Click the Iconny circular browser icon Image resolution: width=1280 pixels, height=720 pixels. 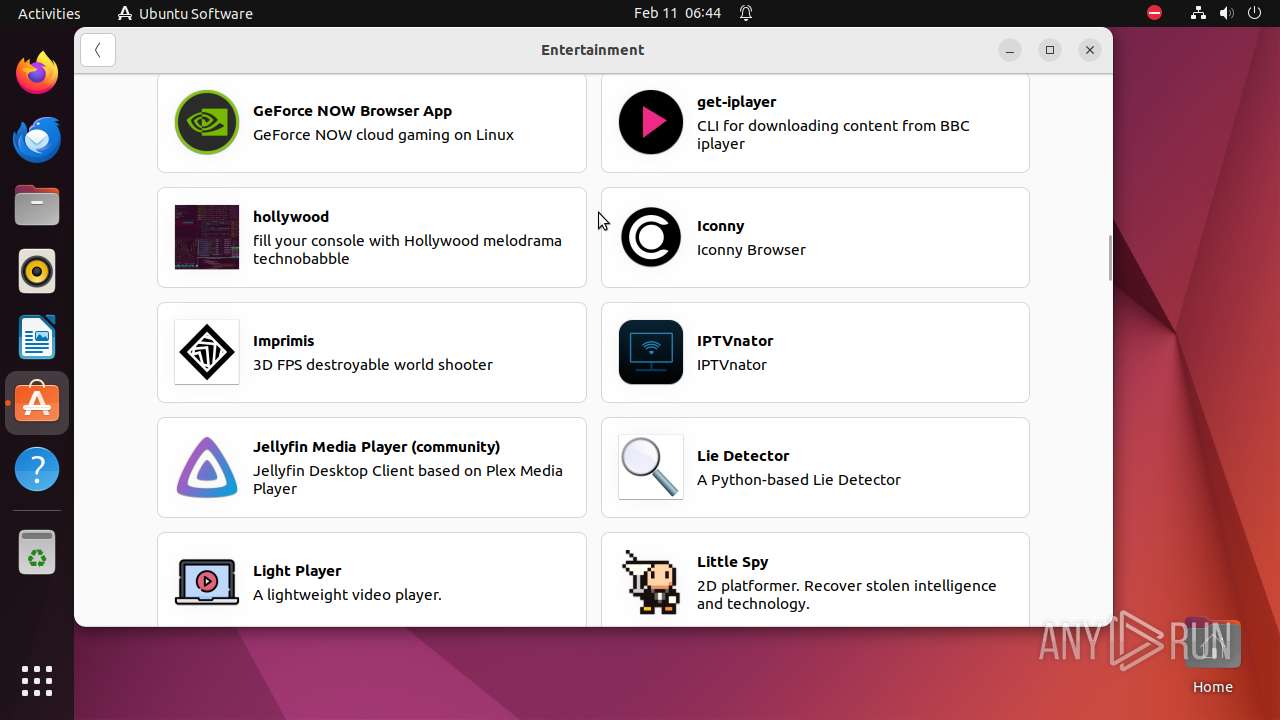651,237
